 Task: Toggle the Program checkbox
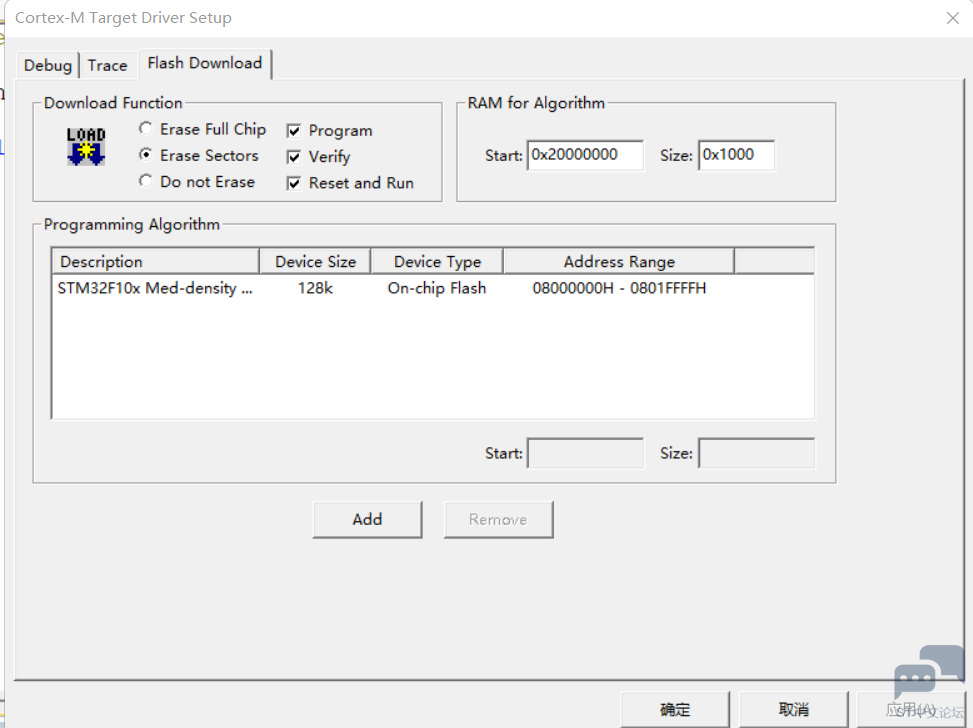(294, 131)
